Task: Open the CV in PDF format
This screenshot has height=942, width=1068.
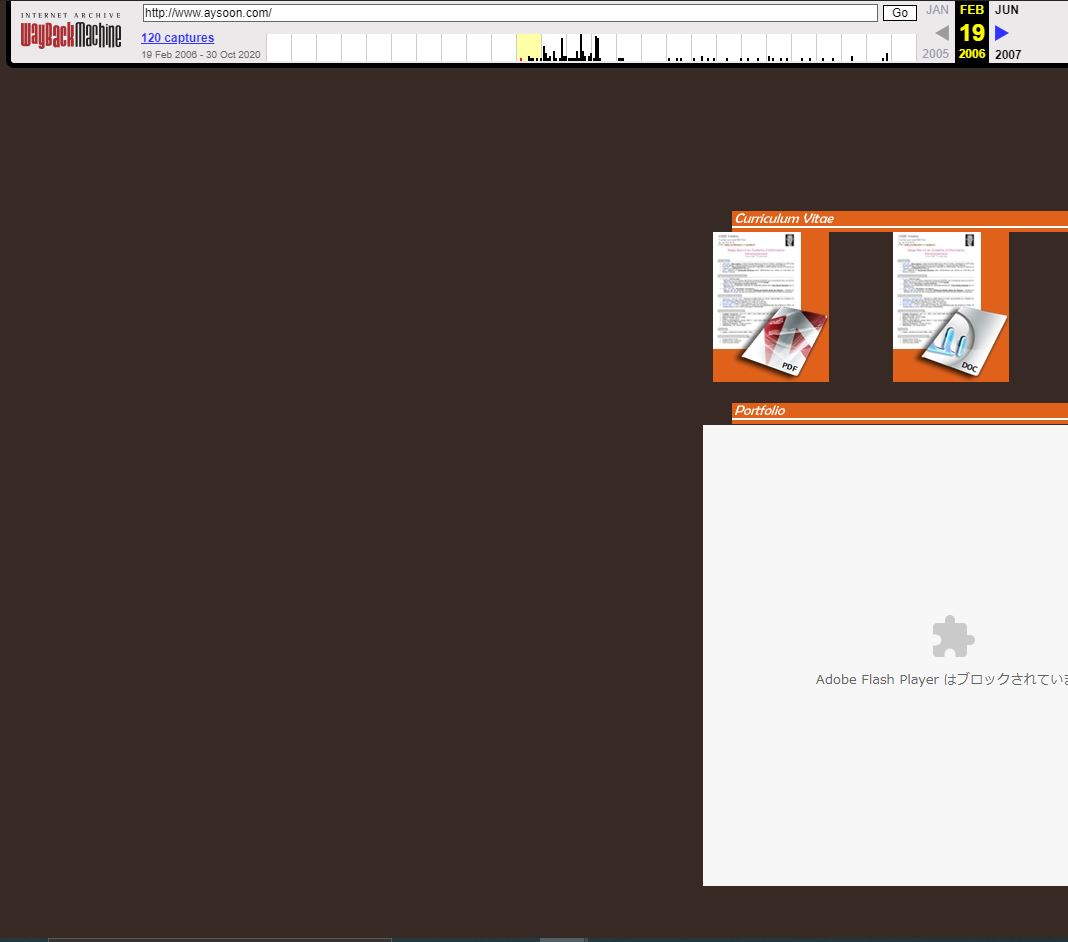Action: pyautogui.click(x=770, y=307)
